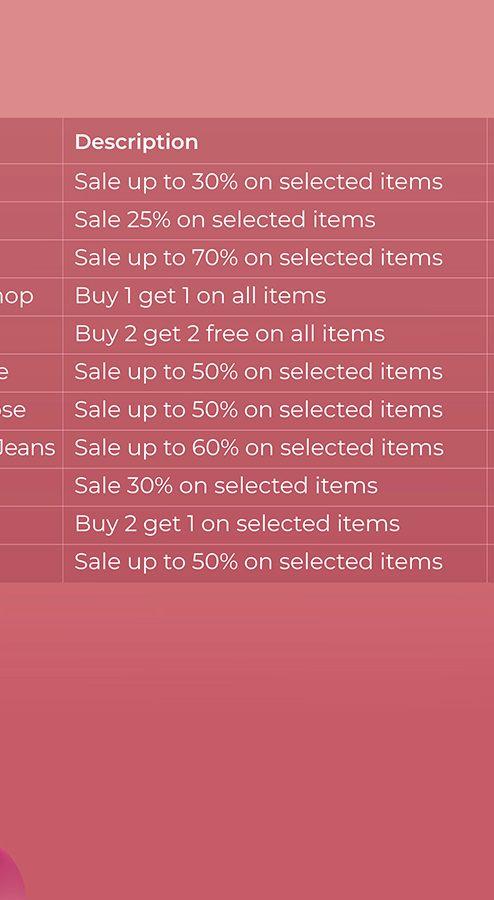The image size is (494, 900).
Task: Select 'Buy 2 get 1 on selected items'
Action: pos(237,523)
